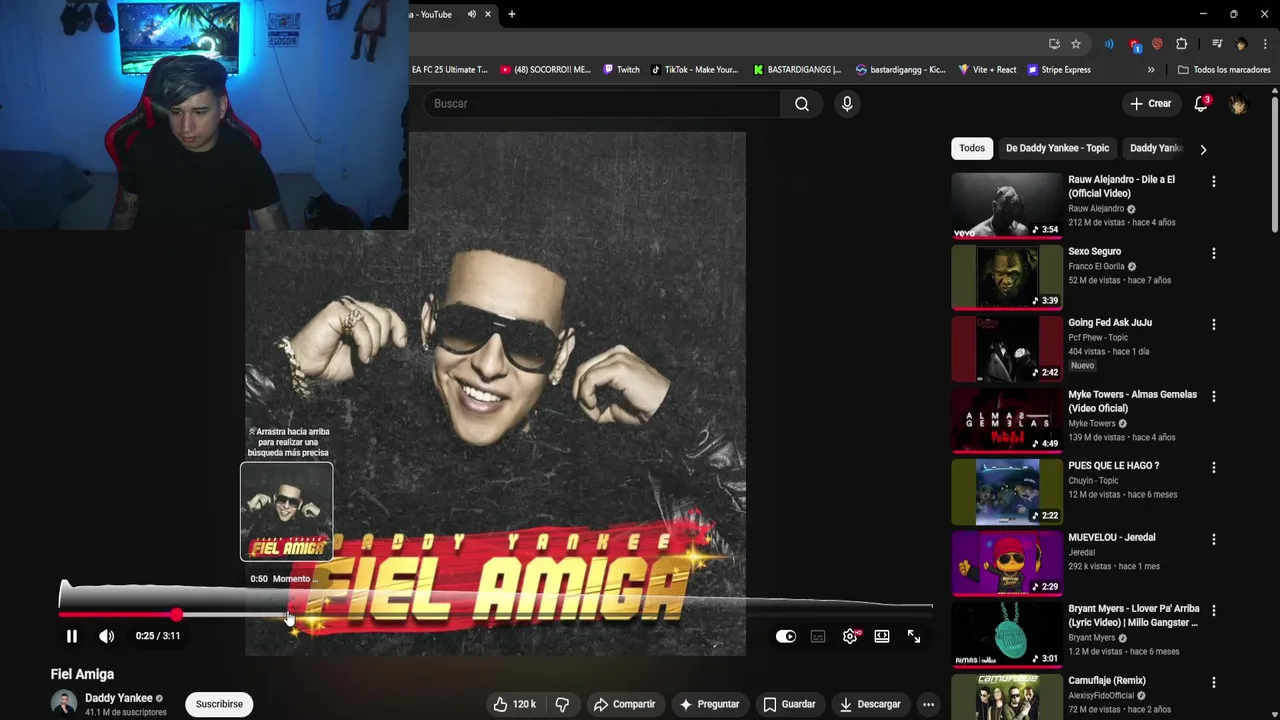This screenshot has height=720, width=1280.
Task: Show more filter chips with right arrow
Action: 1203,149
